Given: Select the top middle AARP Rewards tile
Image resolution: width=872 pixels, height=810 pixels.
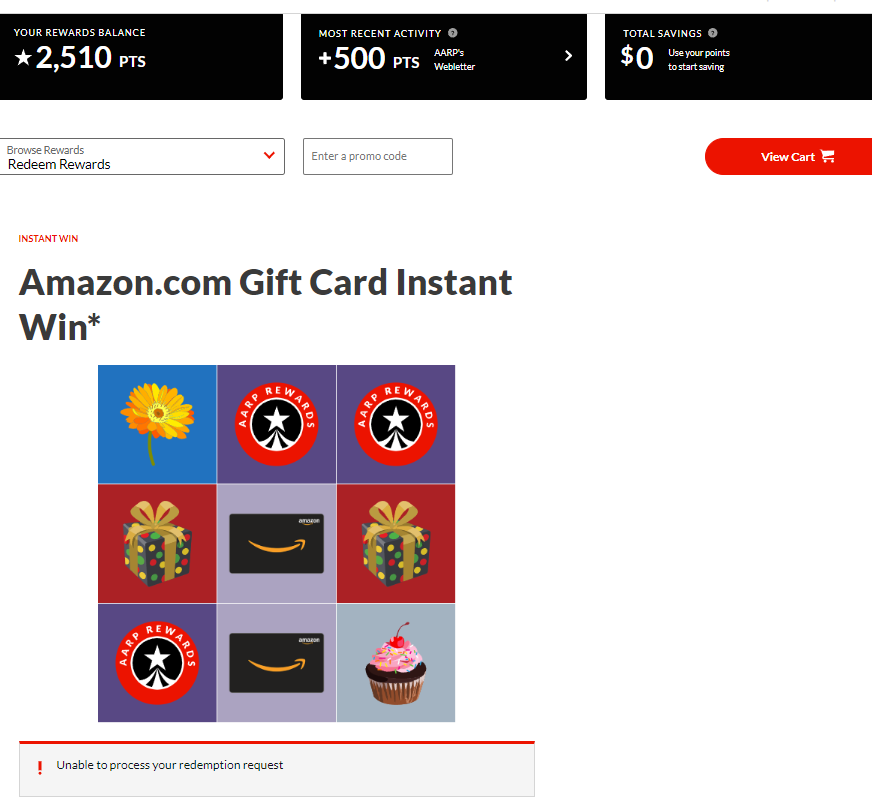Looking at the screenshot, I should pos(276,424).
